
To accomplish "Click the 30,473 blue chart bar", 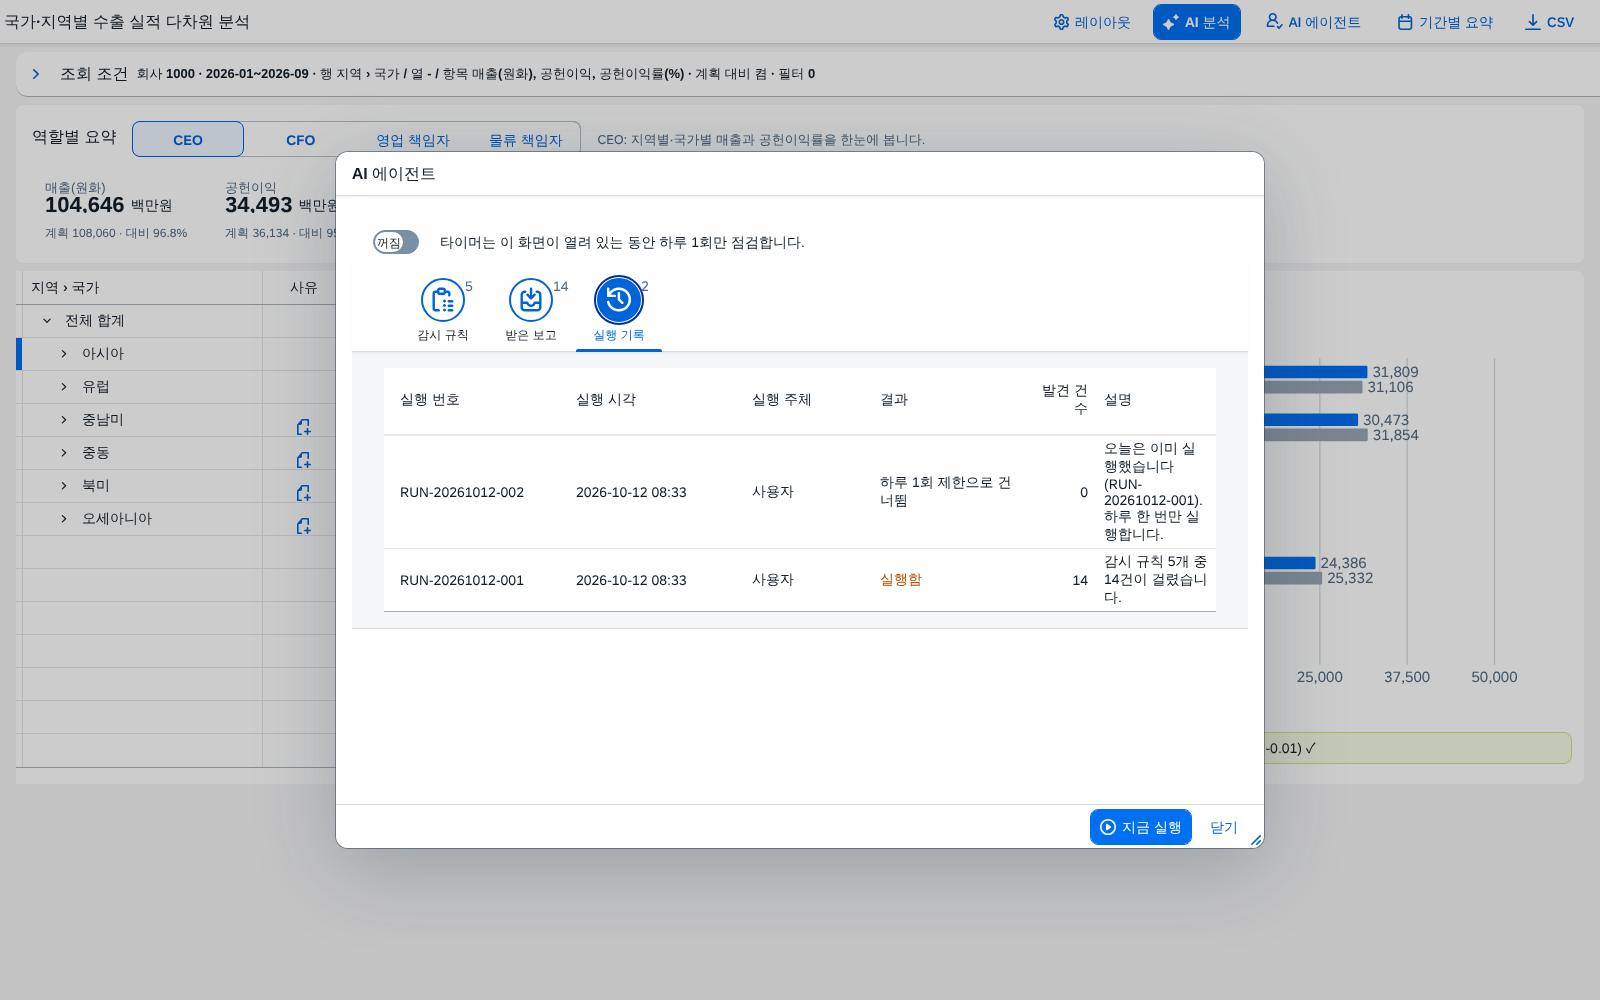I will click(1311, 420).
